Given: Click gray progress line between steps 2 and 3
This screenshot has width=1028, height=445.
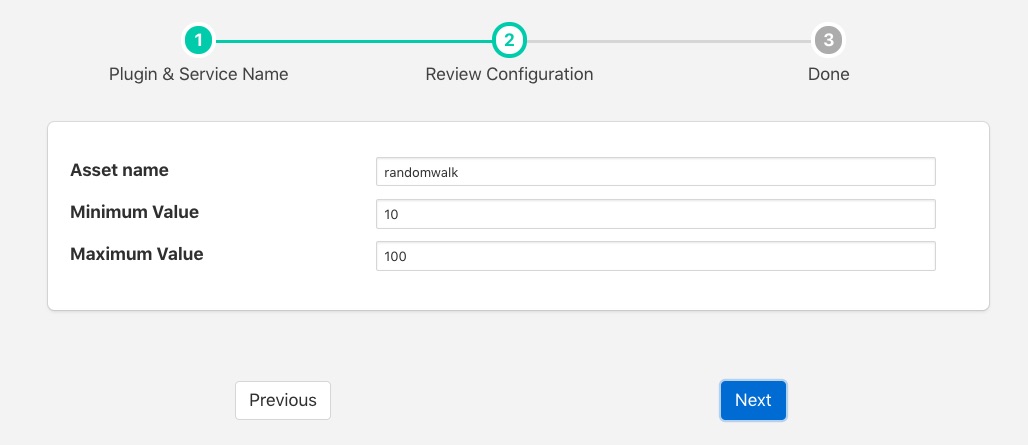Looking at the screenshot, I should 668,41.
